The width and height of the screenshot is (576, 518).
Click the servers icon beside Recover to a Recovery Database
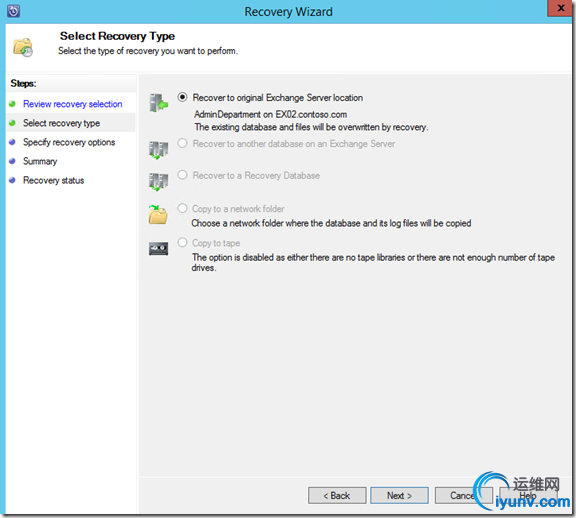[159, 182]
